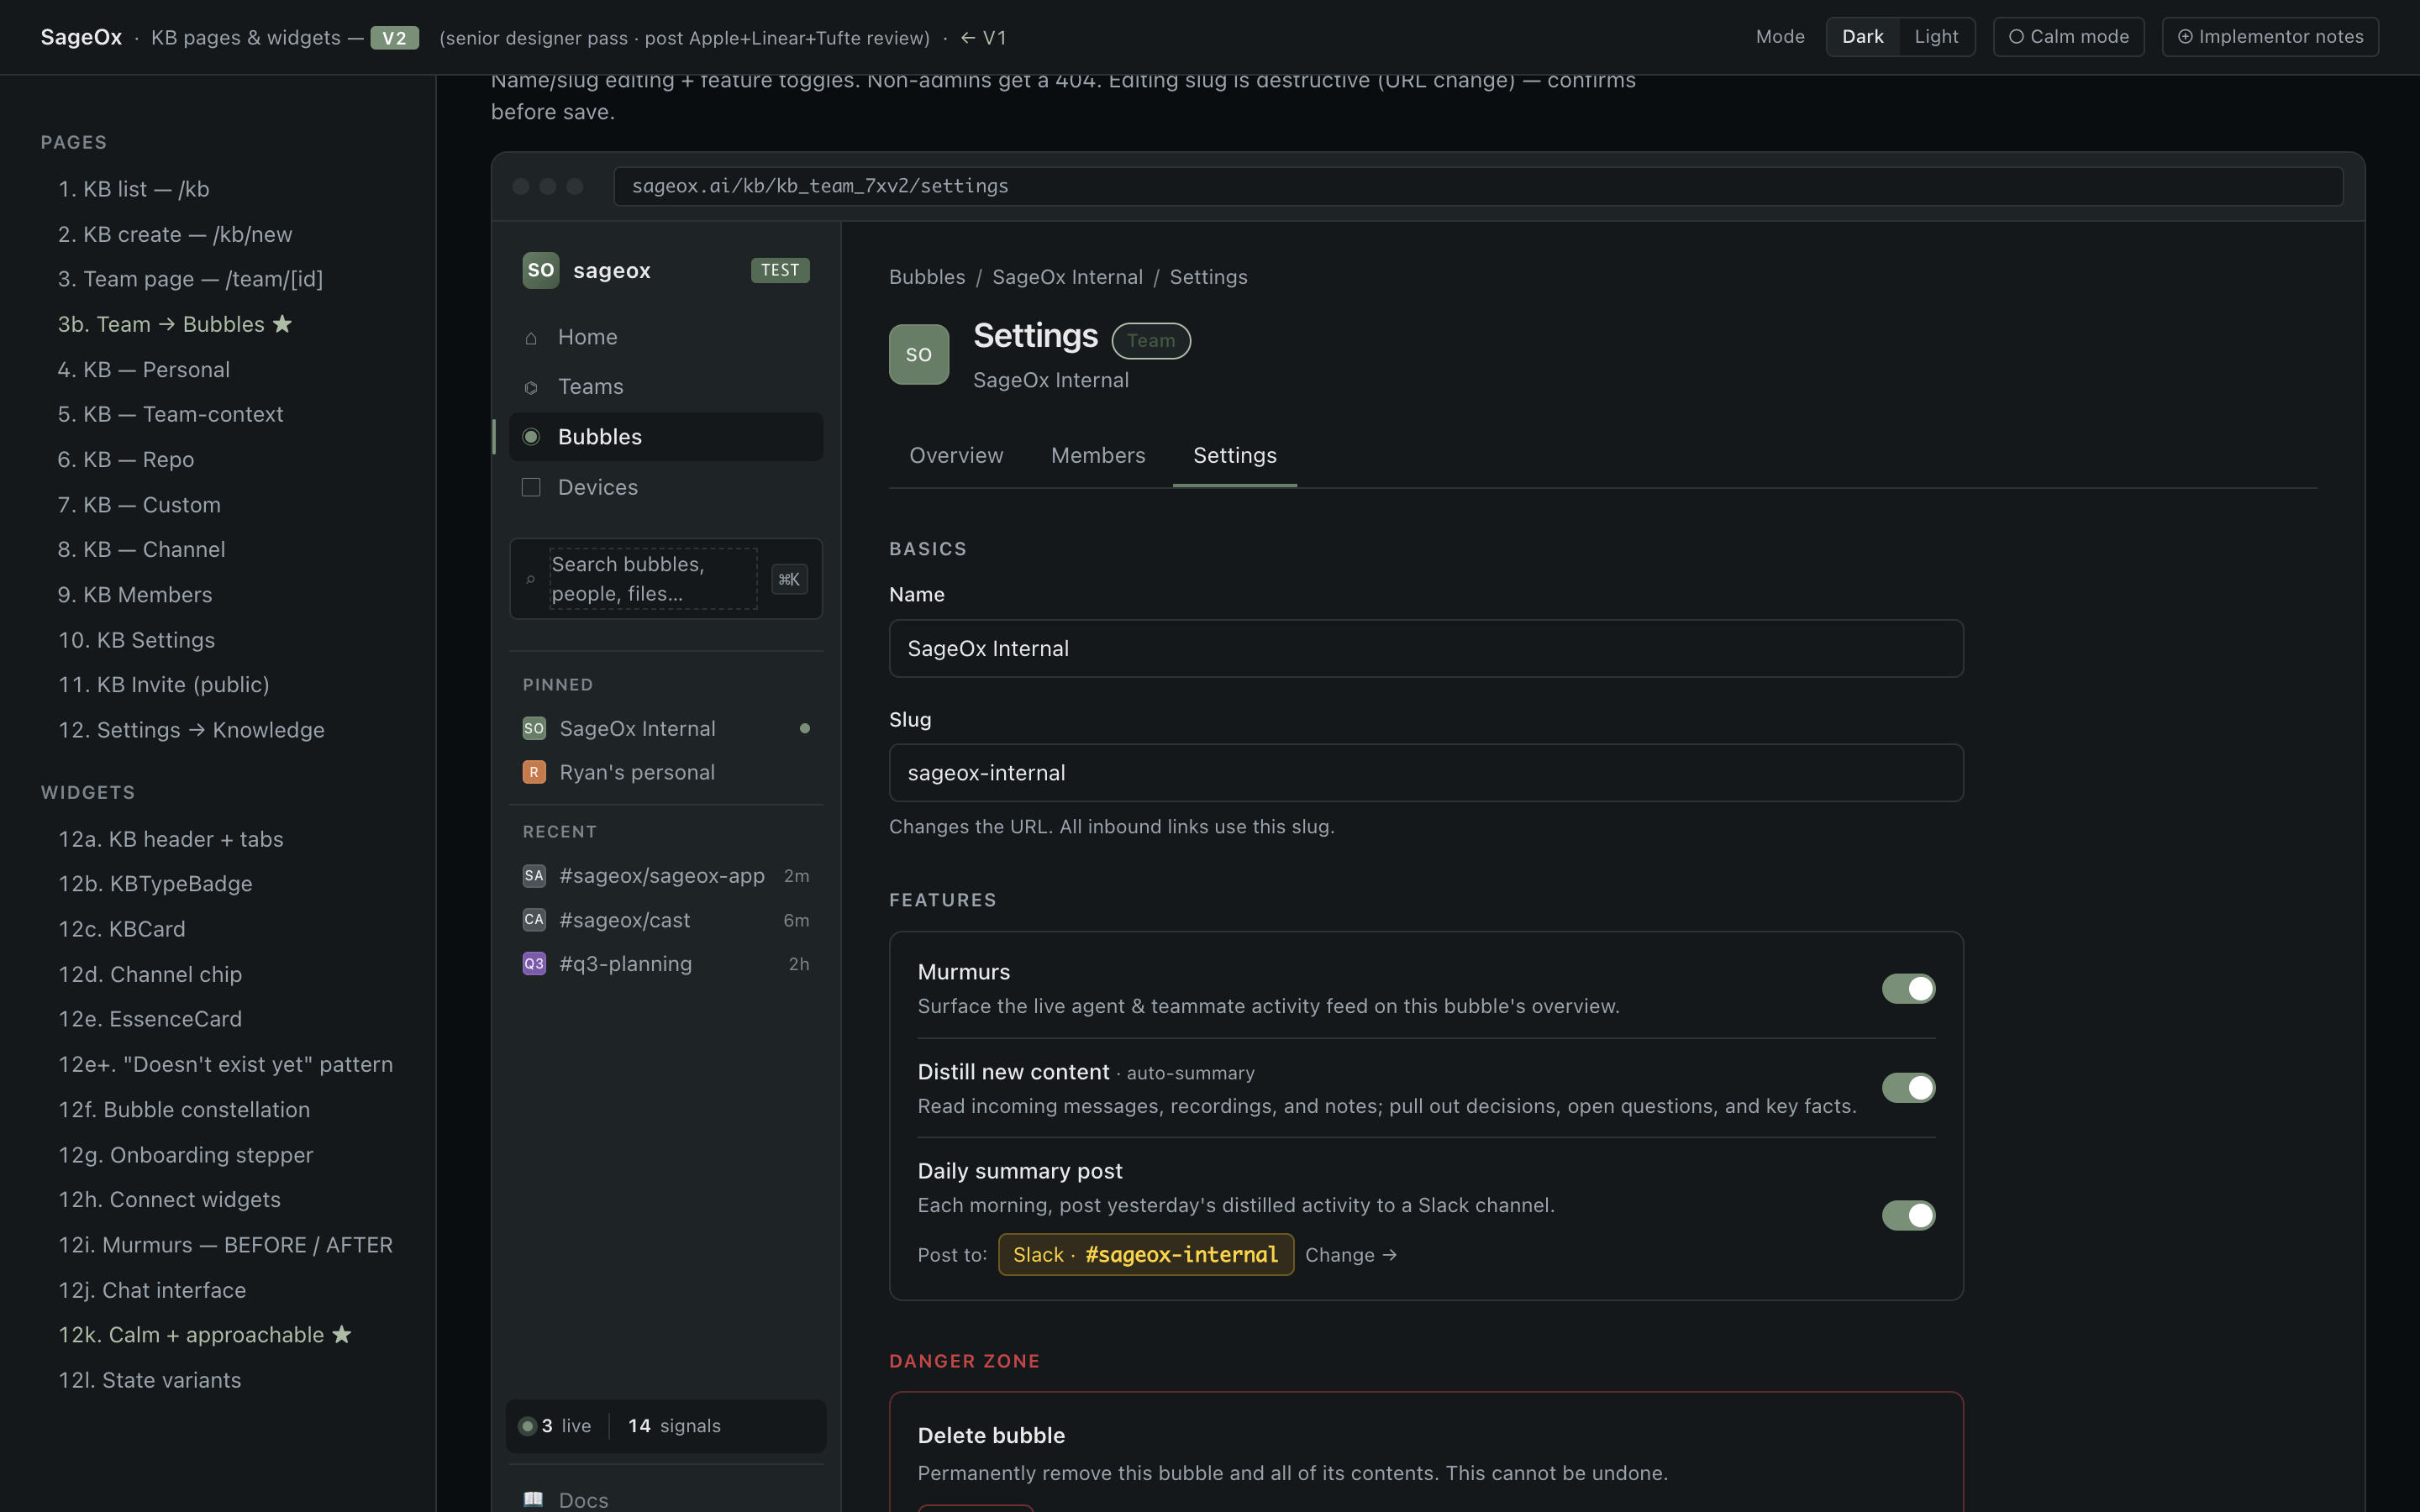Click star next to Calm + approachable
The width and height of the screenshot is (2420, 1512).
point(342,1334)
